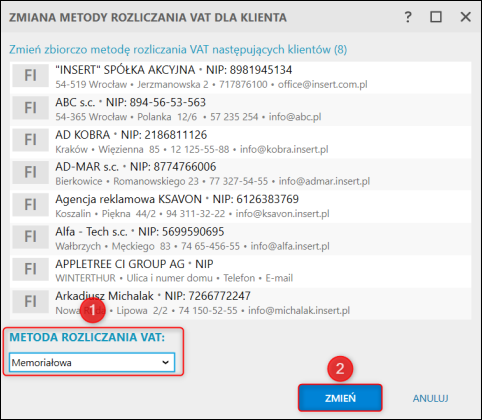Confirm with the ZMIEŃ button
Screen dimensions: 482x420
pos(340,398)
